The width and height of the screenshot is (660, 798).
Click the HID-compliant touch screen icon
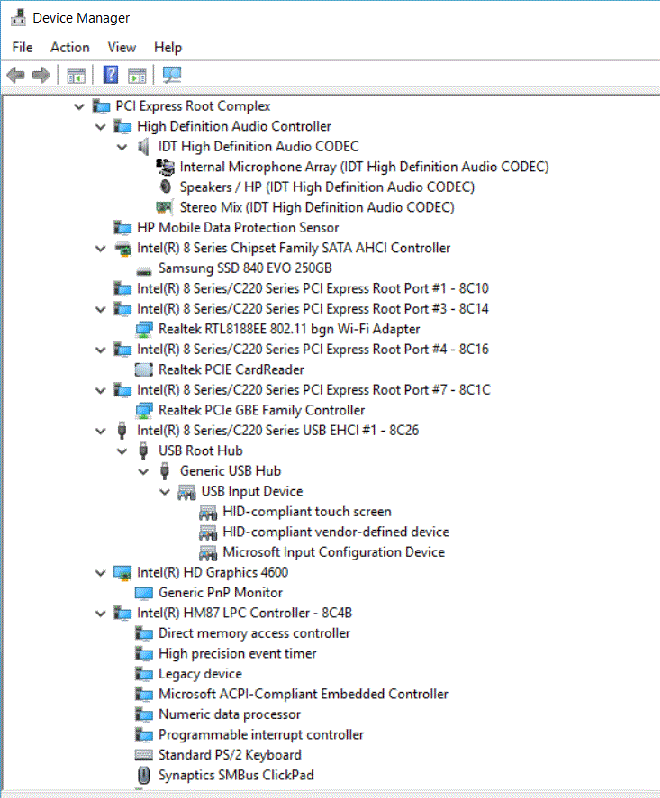click(208, 512)
